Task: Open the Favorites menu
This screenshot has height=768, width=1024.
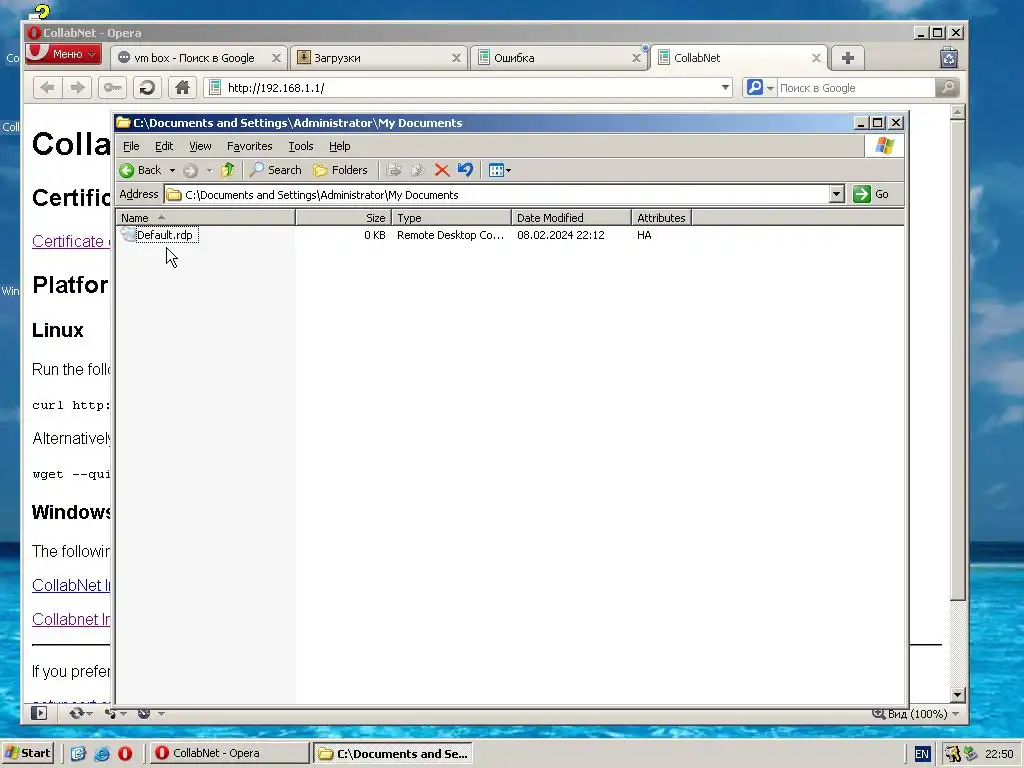Action: [x=249, y=146]
